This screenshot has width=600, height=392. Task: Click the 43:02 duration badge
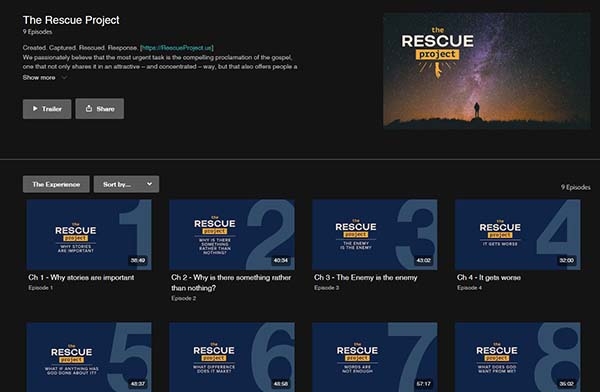[424, 260]
